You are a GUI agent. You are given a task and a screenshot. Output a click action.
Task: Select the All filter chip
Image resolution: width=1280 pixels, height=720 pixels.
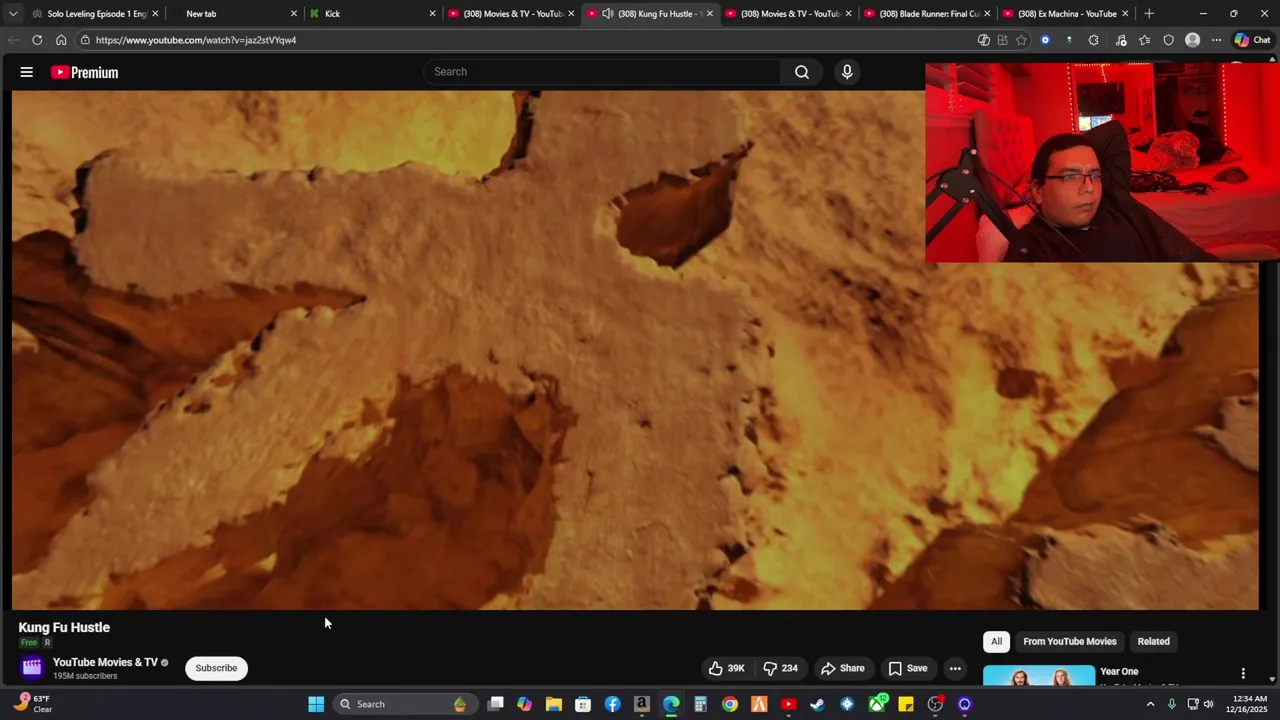point(996,642)
